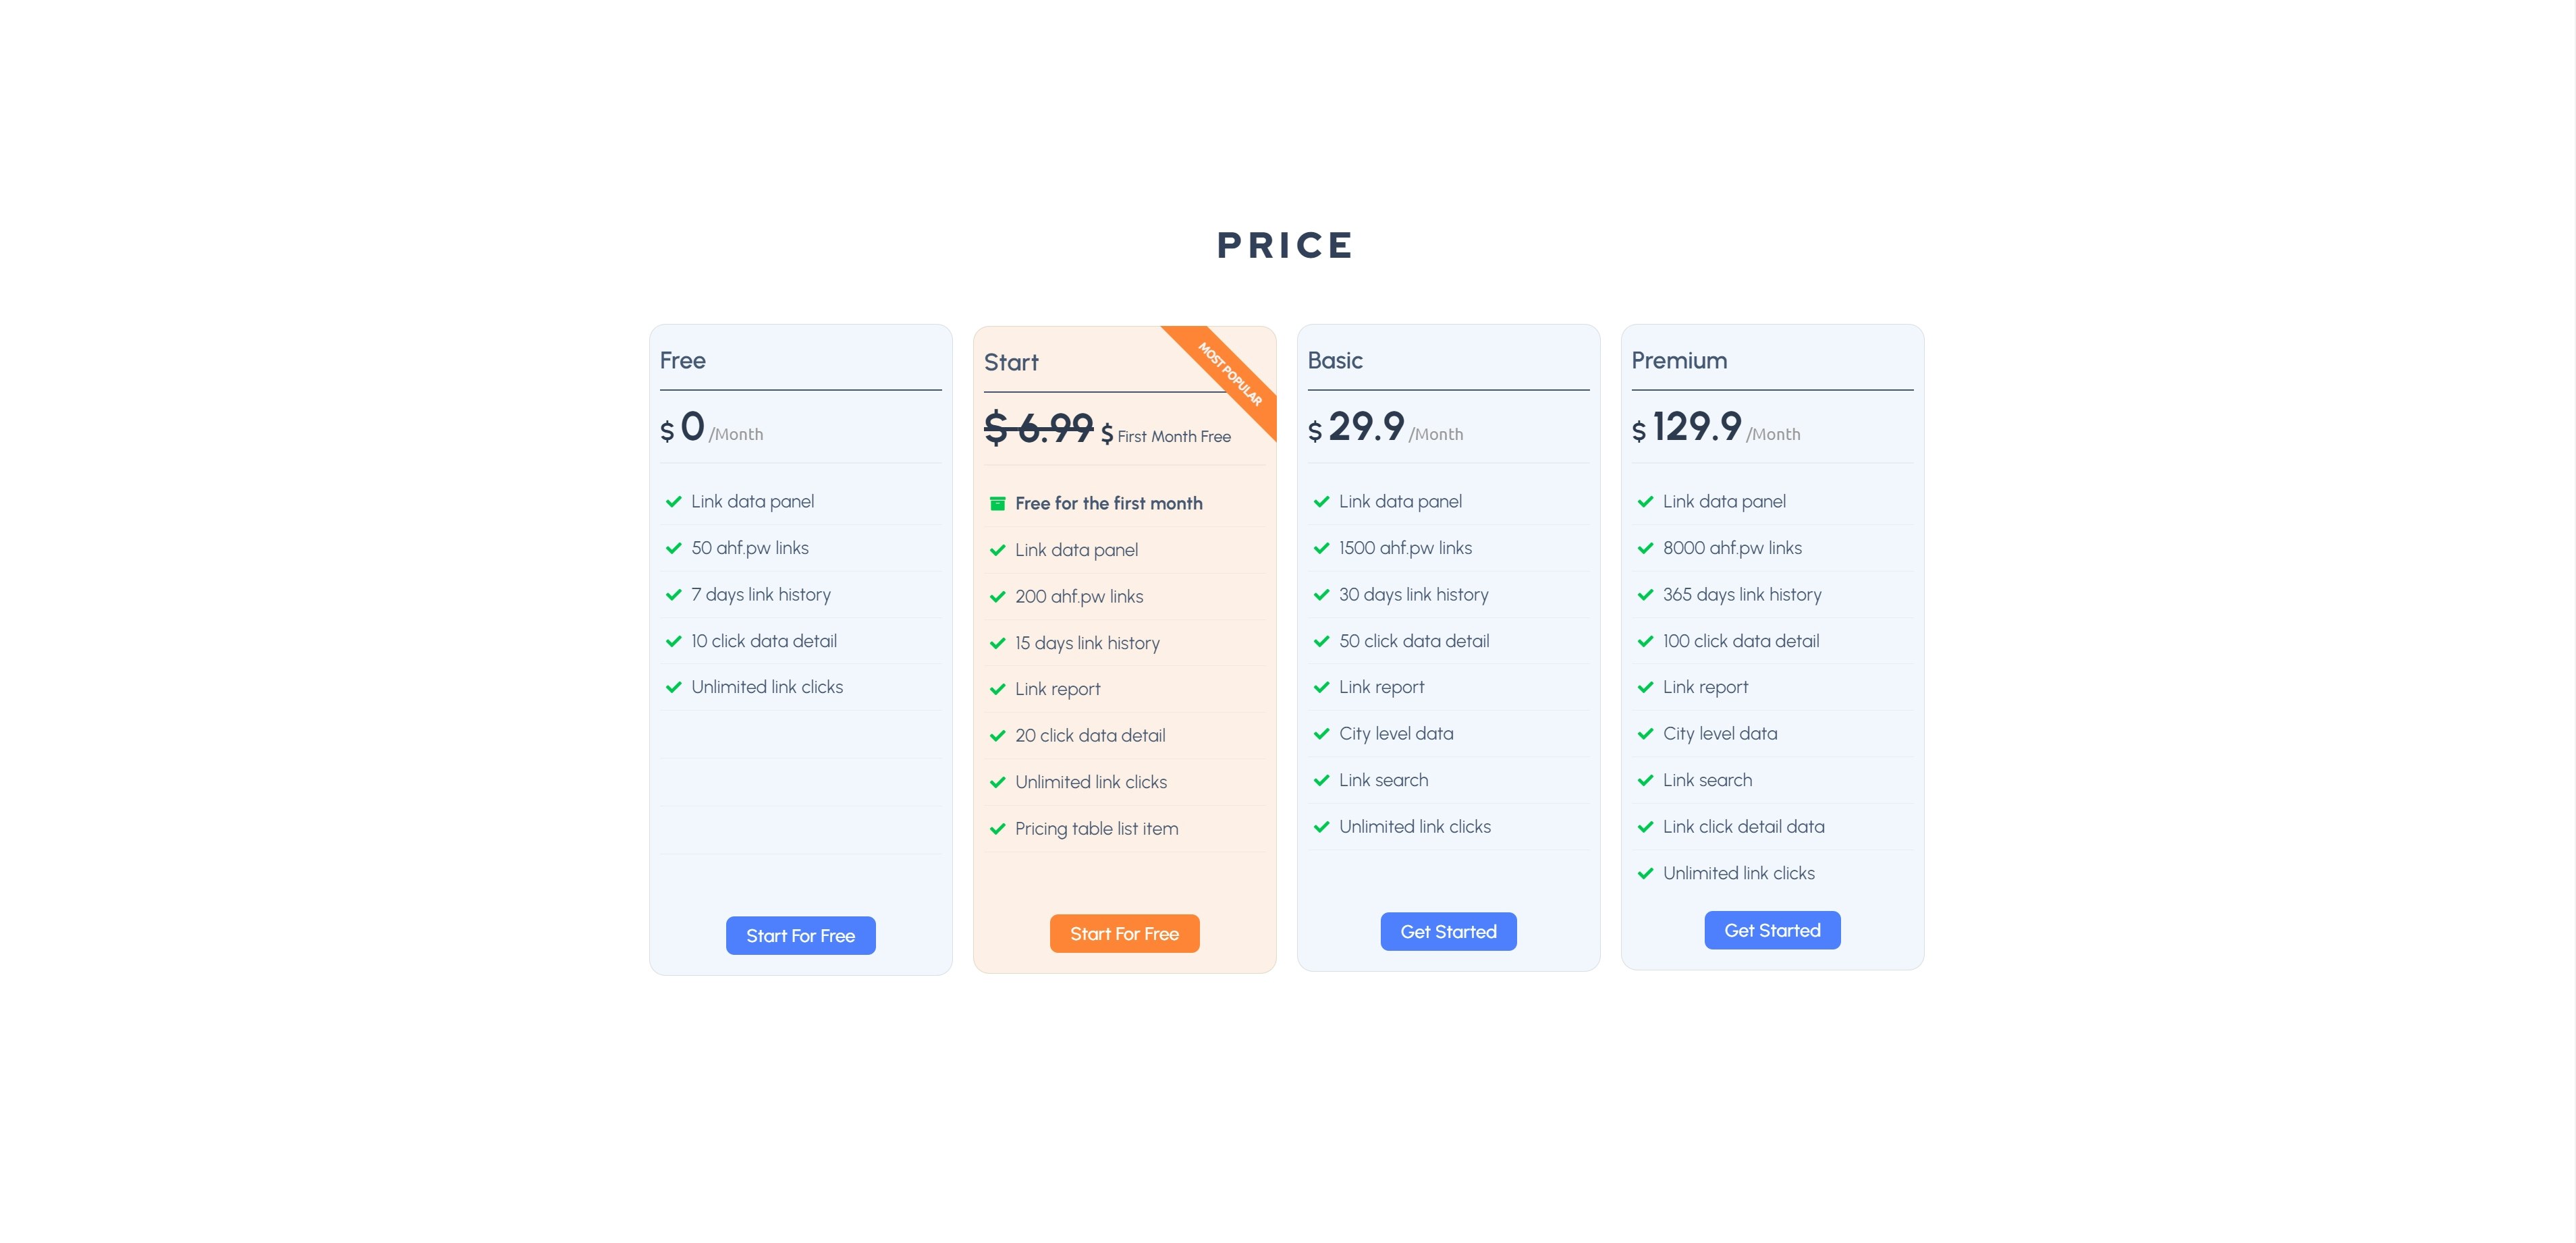
Task: Click the 8000 ahf.pw links feature
Action: click(1732, 548)
